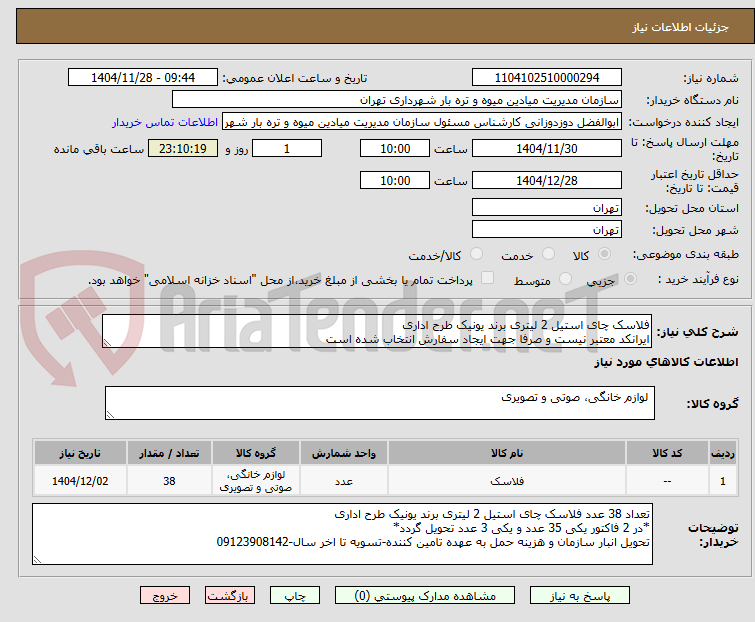This screenshot has height=622, width=755.
Task: Click the گروه کالا text area
Action: click(380, 403)
